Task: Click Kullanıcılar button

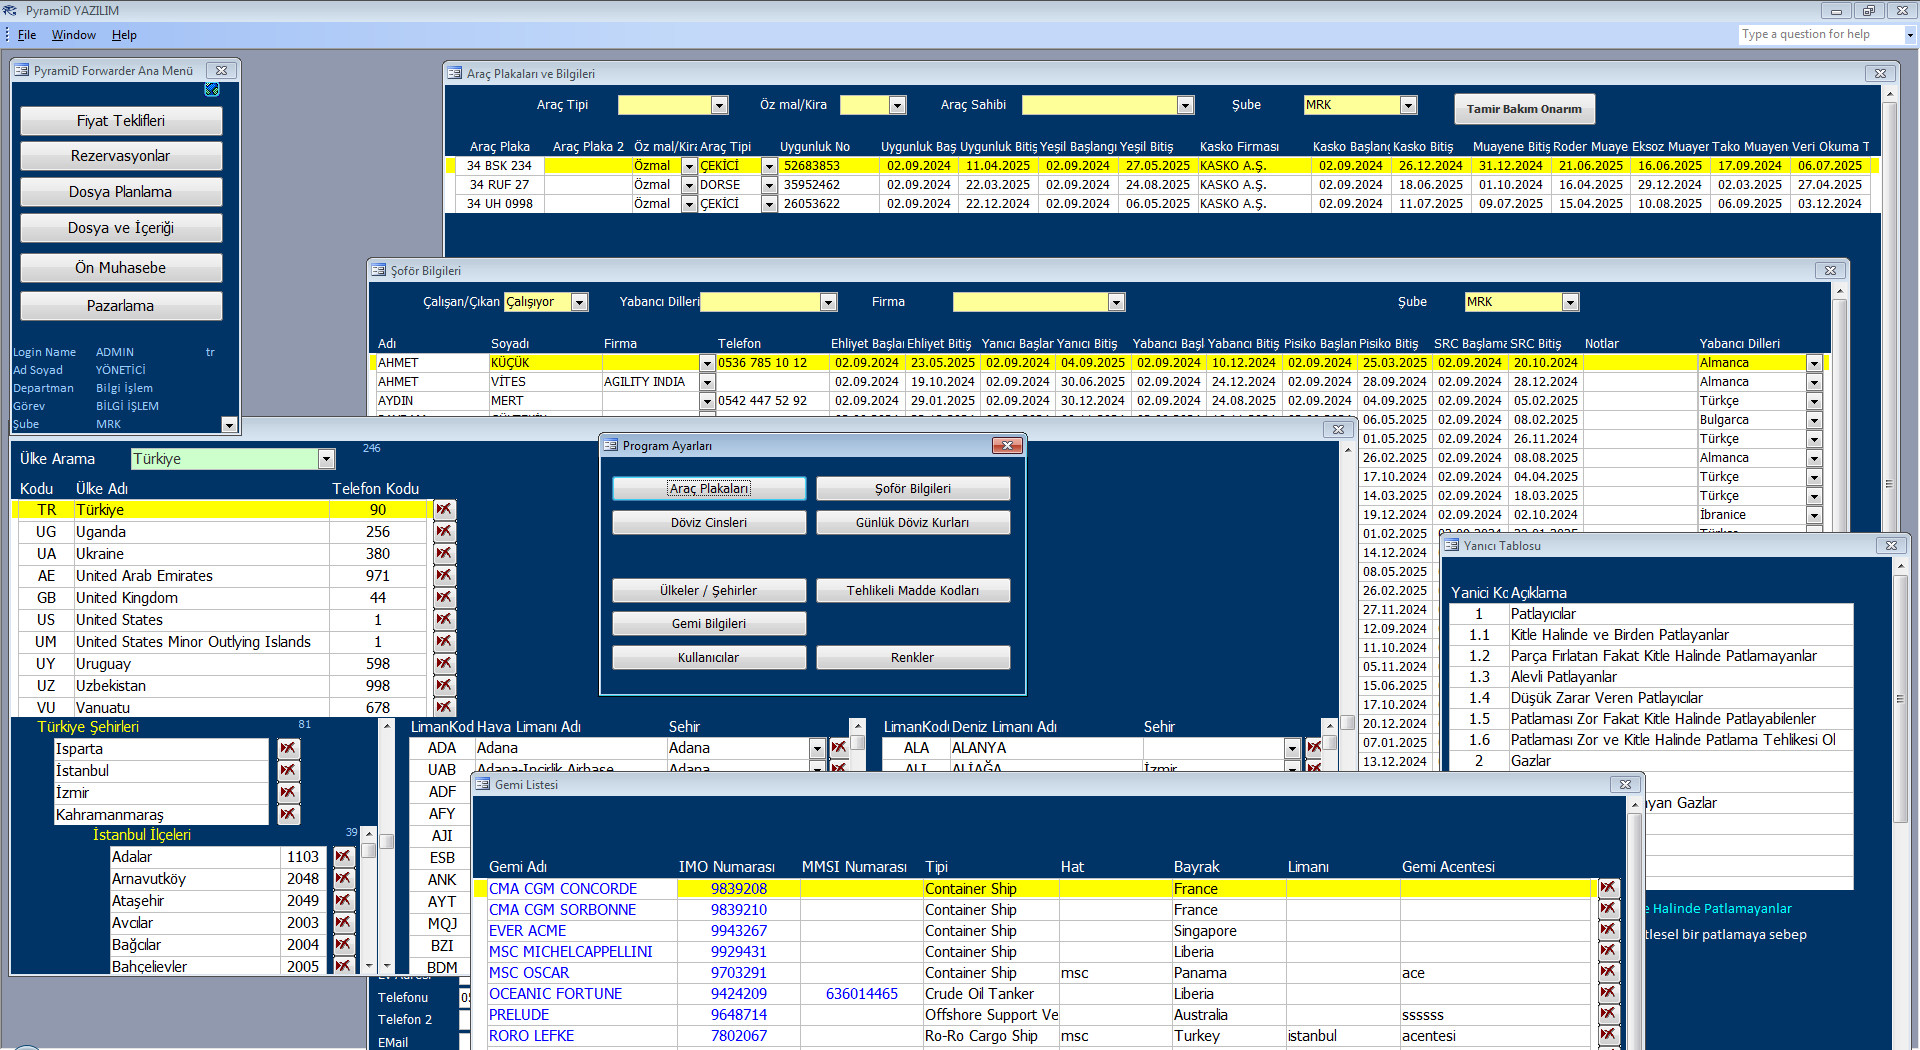Action: click(x=709, y=658)
